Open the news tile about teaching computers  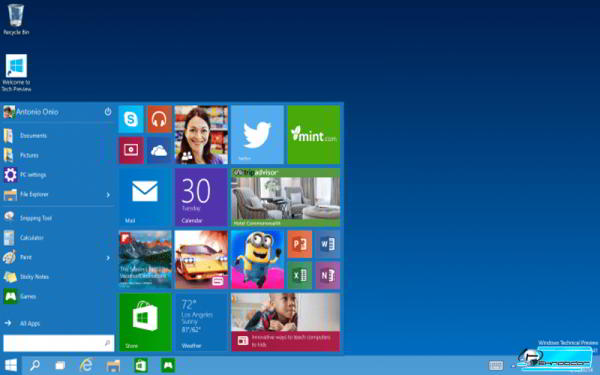(285, 322)
